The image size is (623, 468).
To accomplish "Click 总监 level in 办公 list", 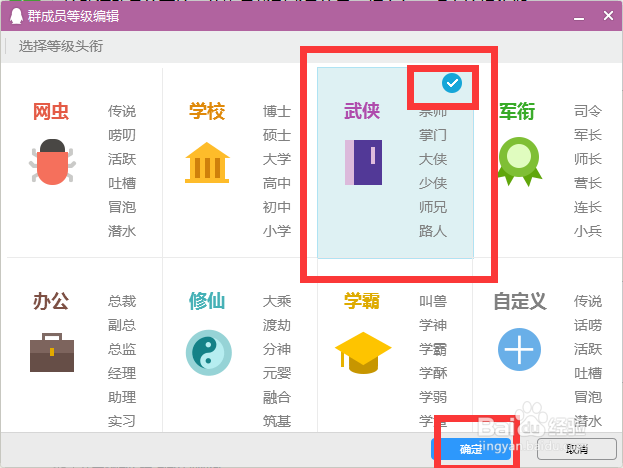I will [x=122, y=349].
